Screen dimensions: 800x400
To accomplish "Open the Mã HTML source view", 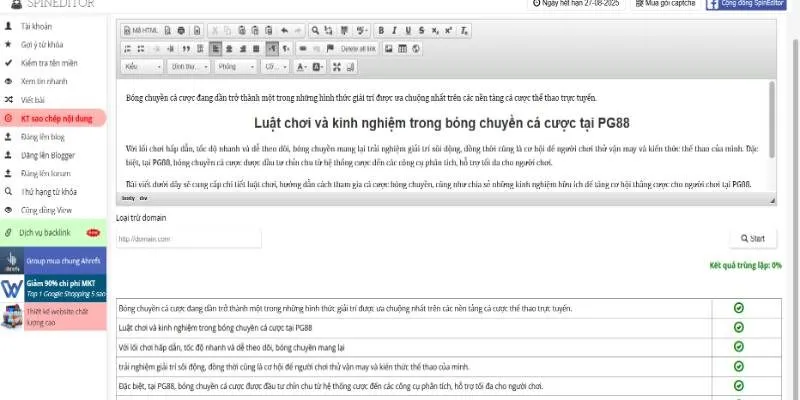I will (141, 31).
